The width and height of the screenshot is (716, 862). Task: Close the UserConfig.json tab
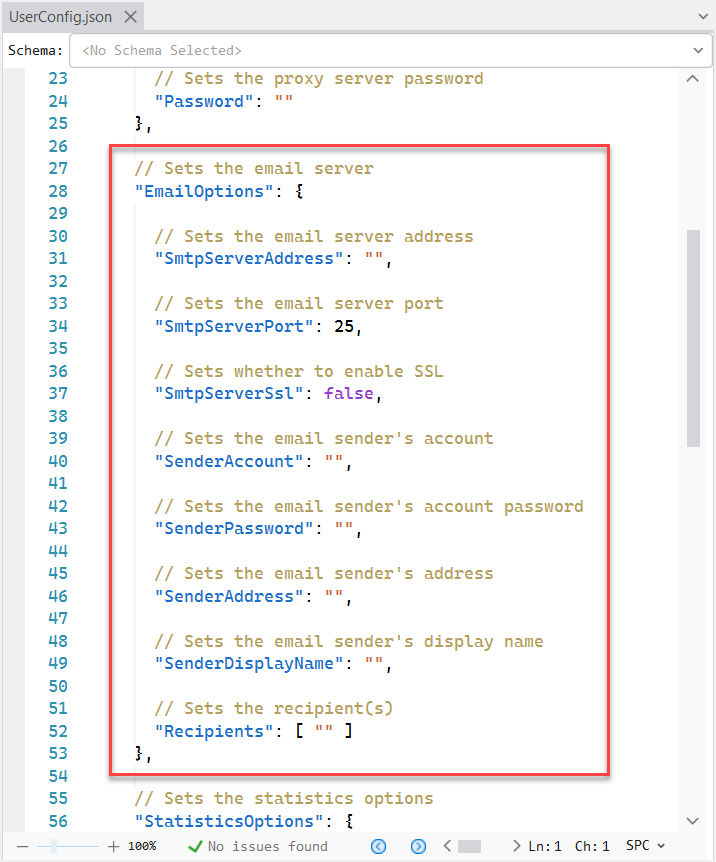(x=129, y=17)
